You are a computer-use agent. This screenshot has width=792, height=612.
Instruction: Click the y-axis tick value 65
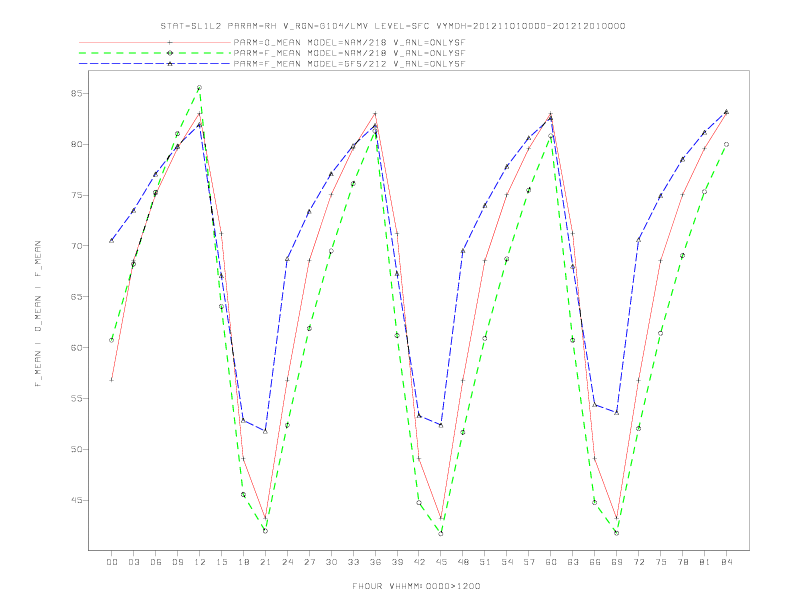click(77, 297)
